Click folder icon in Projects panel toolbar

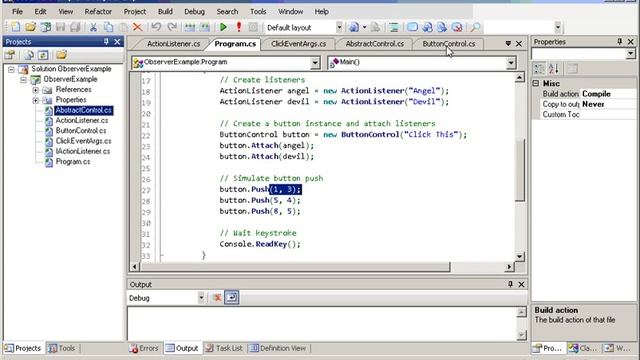[62, 55]
